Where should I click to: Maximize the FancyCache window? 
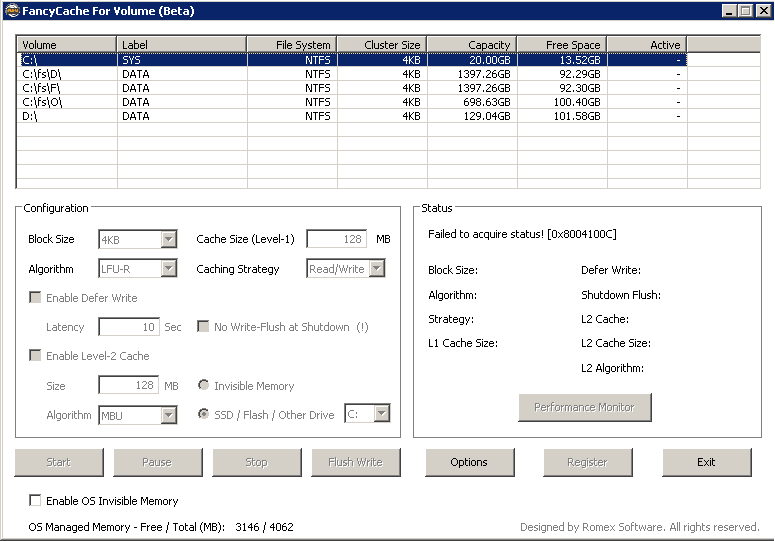click(x=745, y=10)
